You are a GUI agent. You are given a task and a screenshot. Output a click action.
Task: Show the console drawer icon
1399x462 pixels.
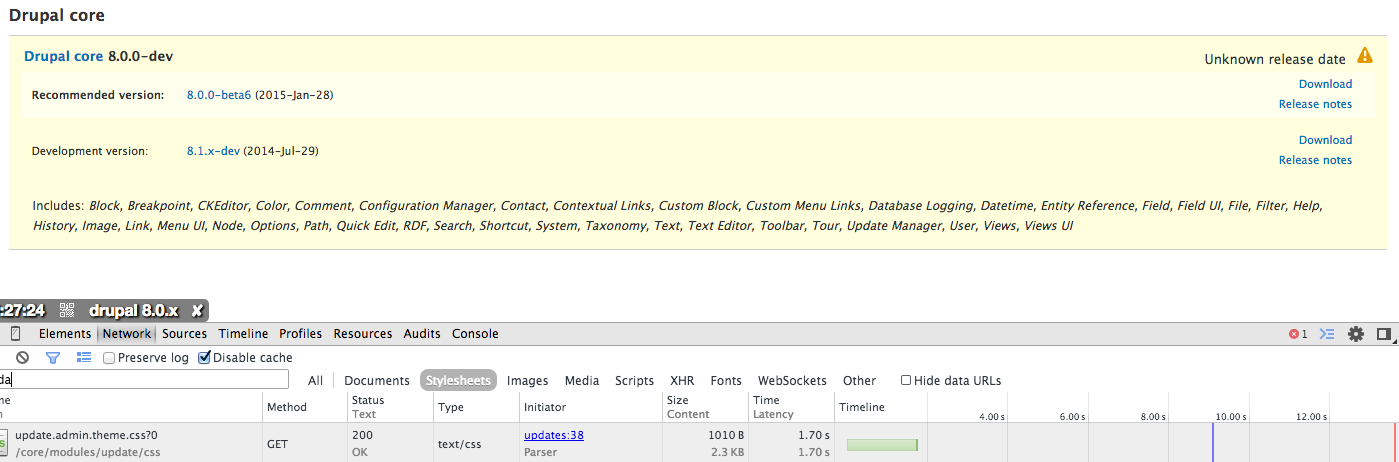tap(1328, 334)
